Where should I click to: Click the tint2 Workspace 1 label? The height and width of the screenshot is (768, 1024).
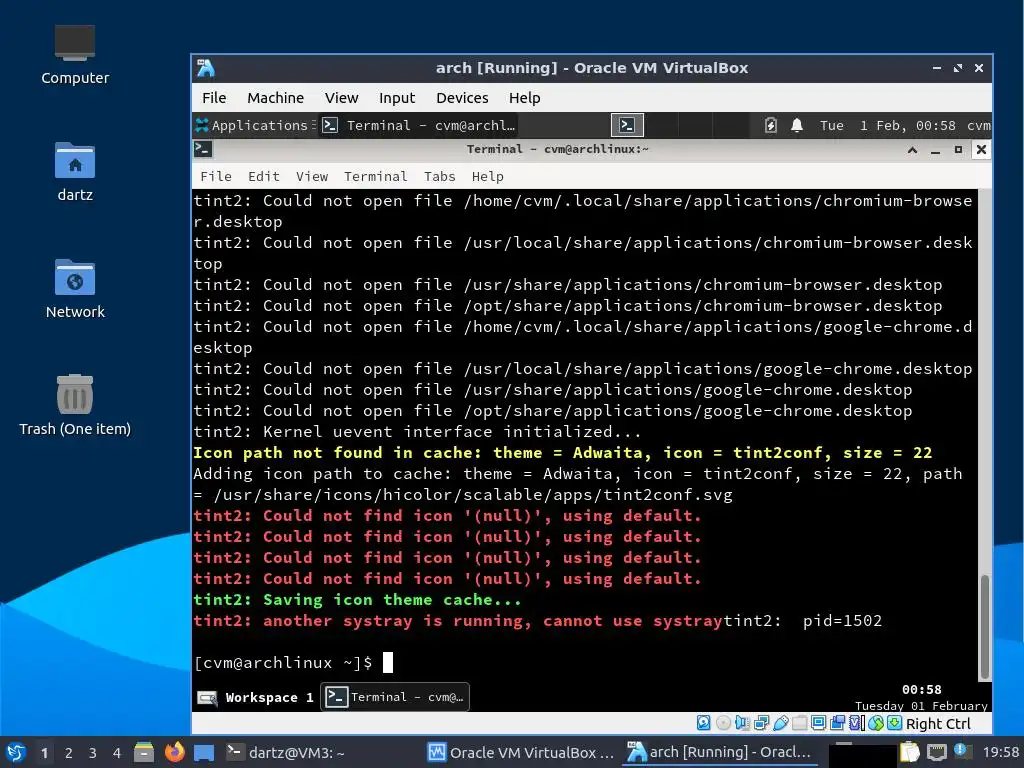click(x=269, y=697)
